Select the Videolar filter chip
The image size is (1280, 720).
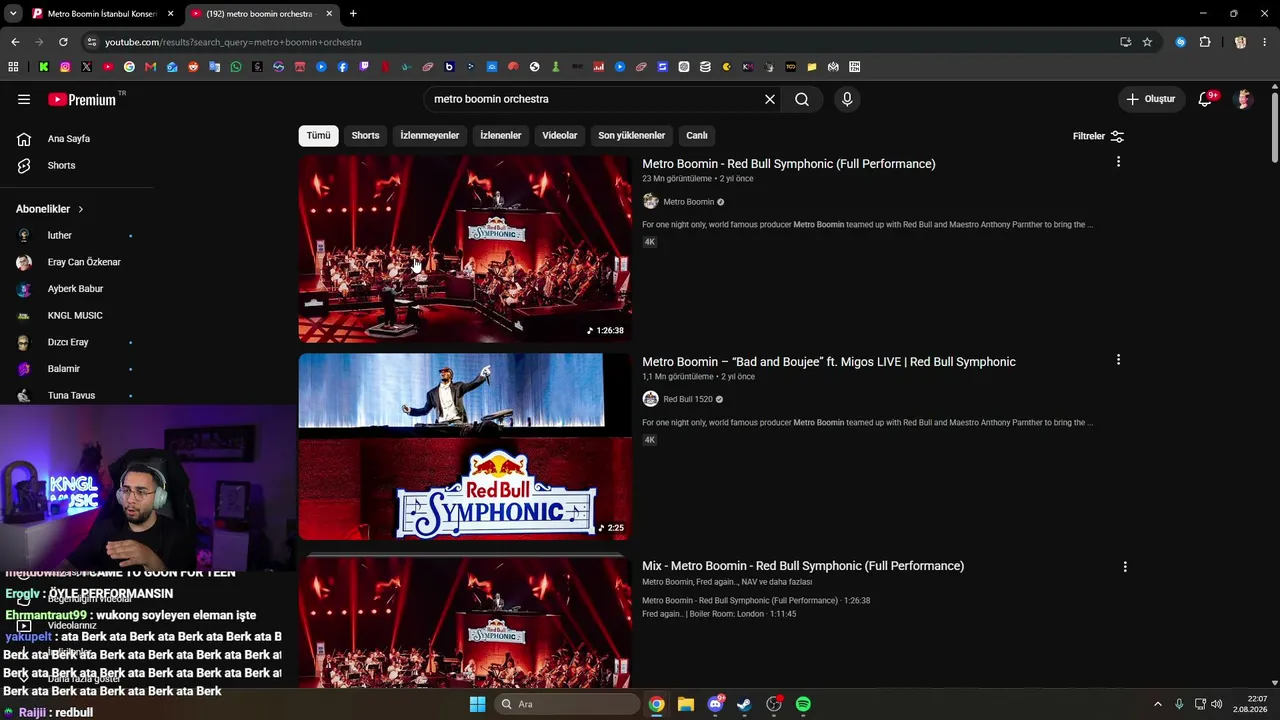click(560, 135)
